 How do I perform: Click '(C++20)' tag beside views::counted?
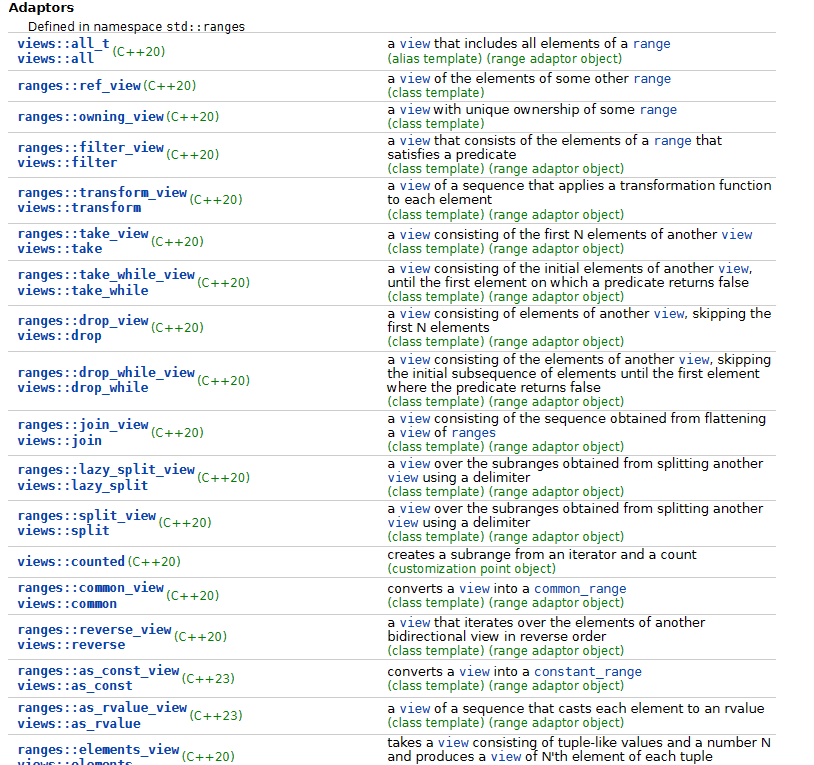(154, 562)
